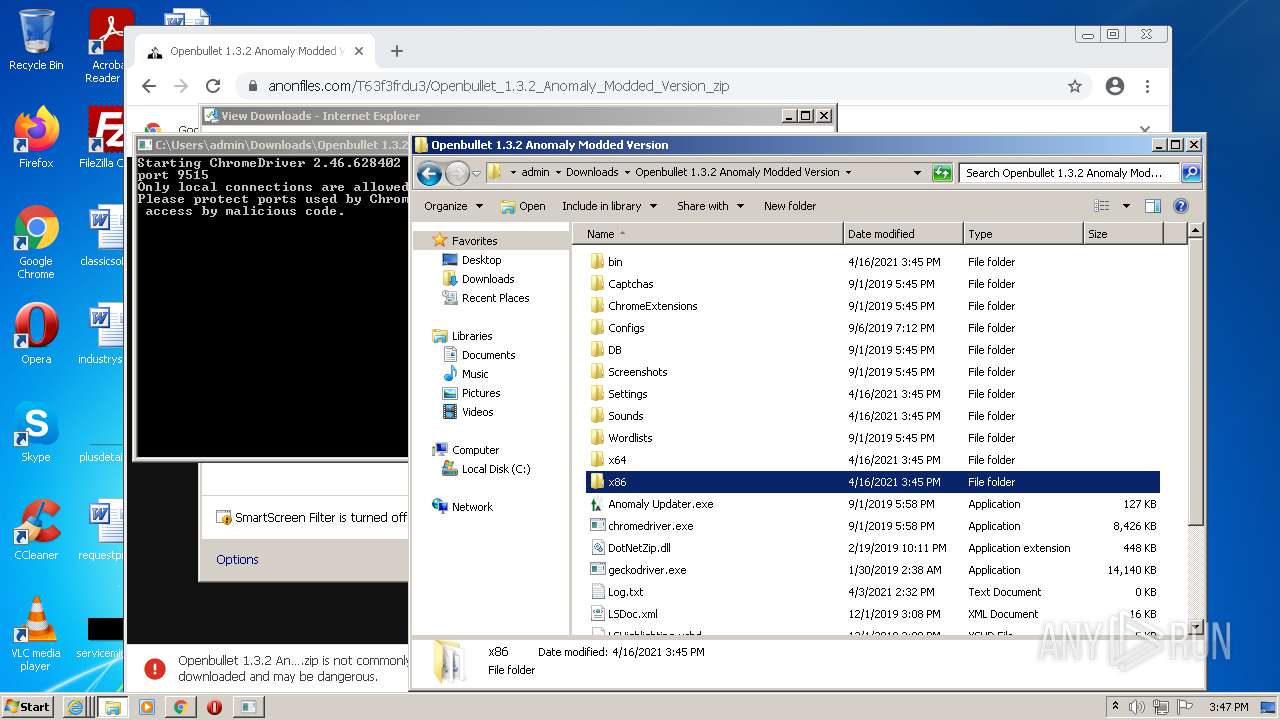Screen dimensions: 1280x720
Task: Open Chrome three-dot menu
Action: 1147,86
